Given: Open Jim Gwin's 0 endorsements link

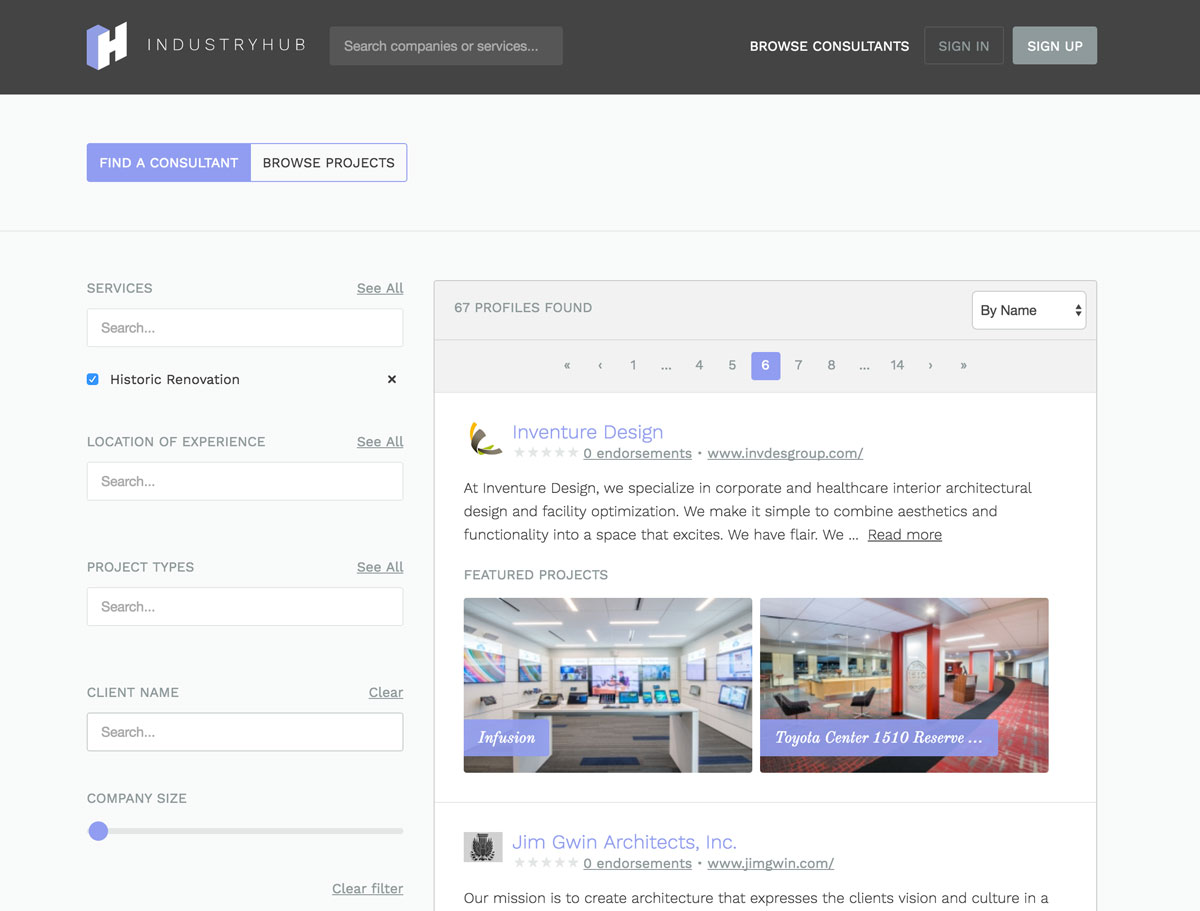Looking at the screenshot, I should 638,863.
